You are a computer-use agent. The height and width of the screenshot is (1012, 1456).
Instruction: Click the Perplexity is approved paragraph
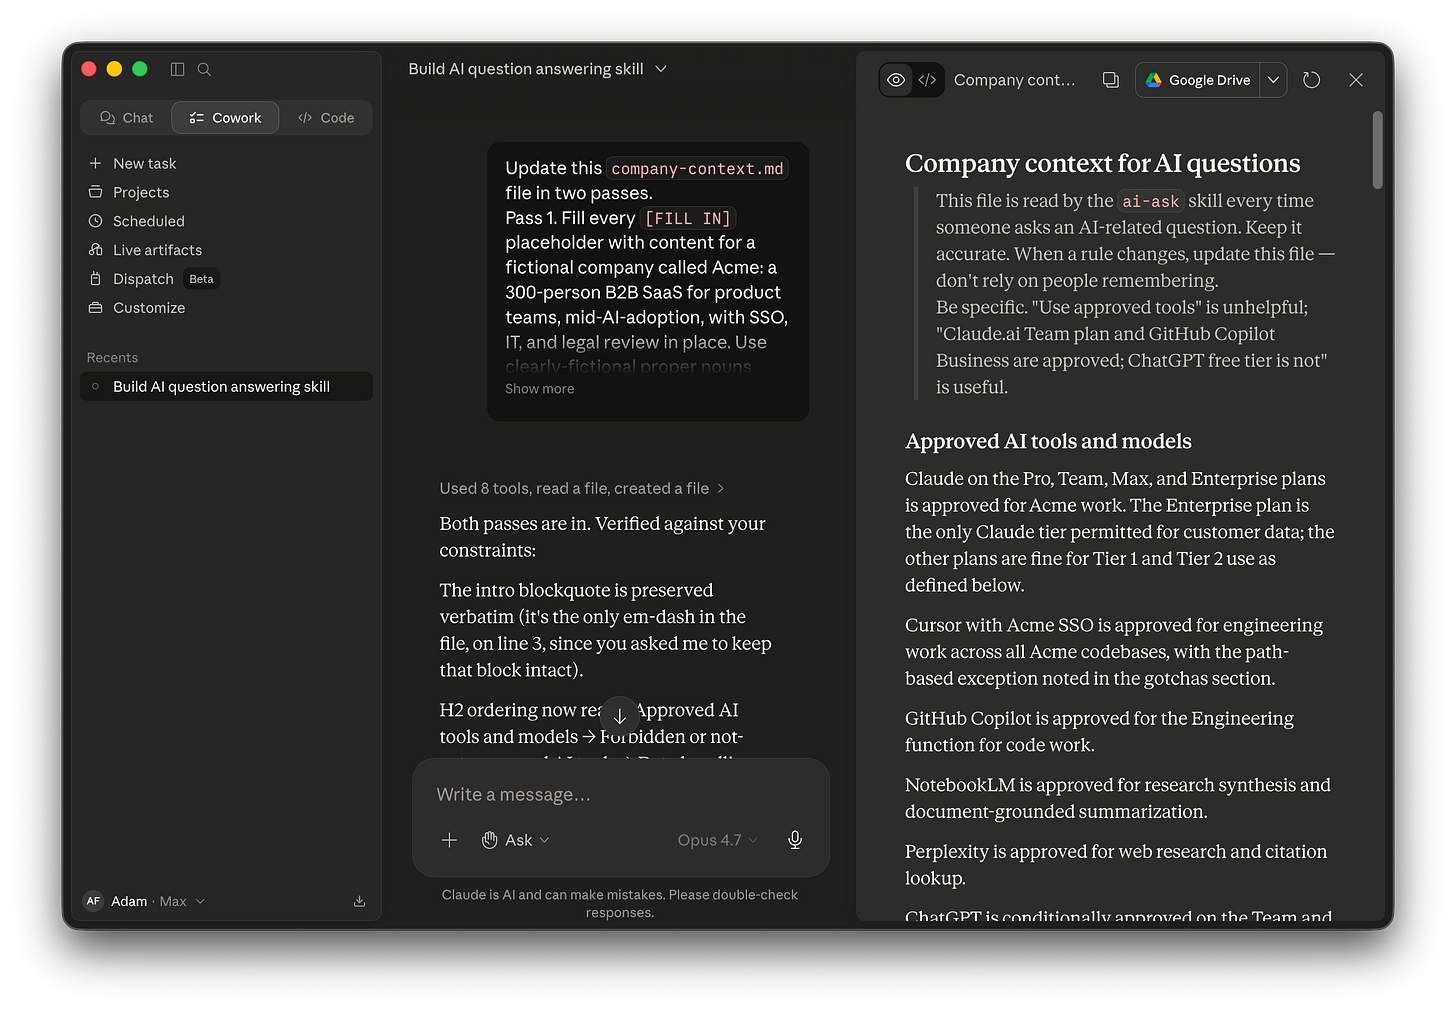1116,864
